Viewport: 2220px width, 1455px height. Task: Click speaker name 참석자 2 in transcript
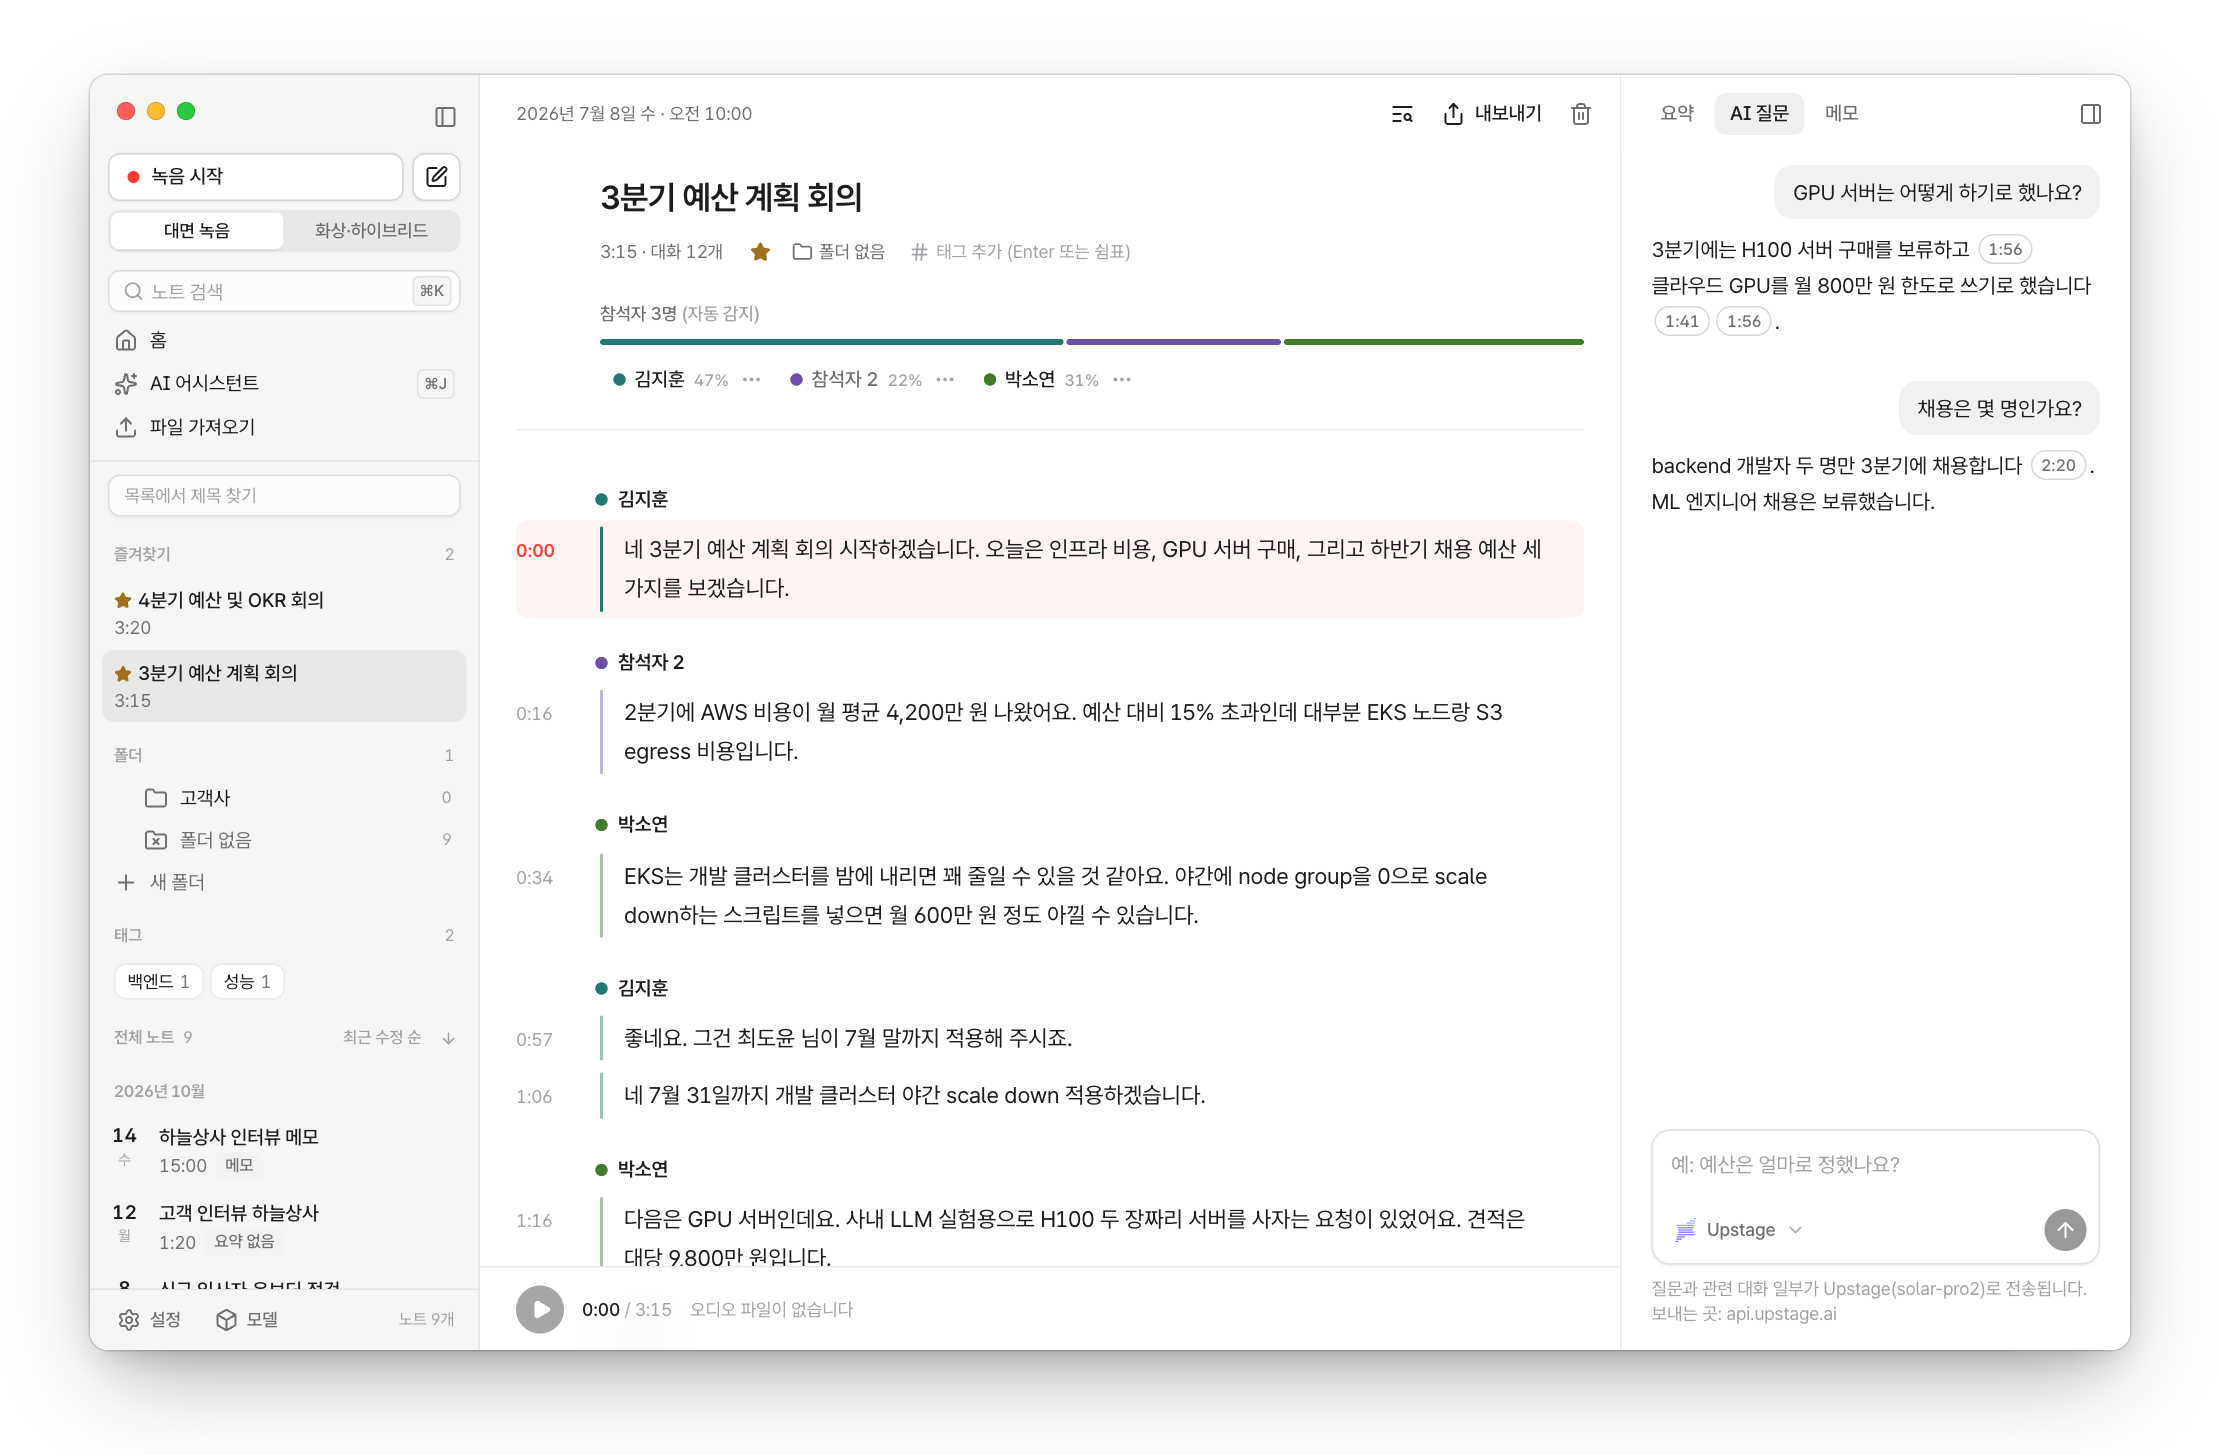coord(651,663)
